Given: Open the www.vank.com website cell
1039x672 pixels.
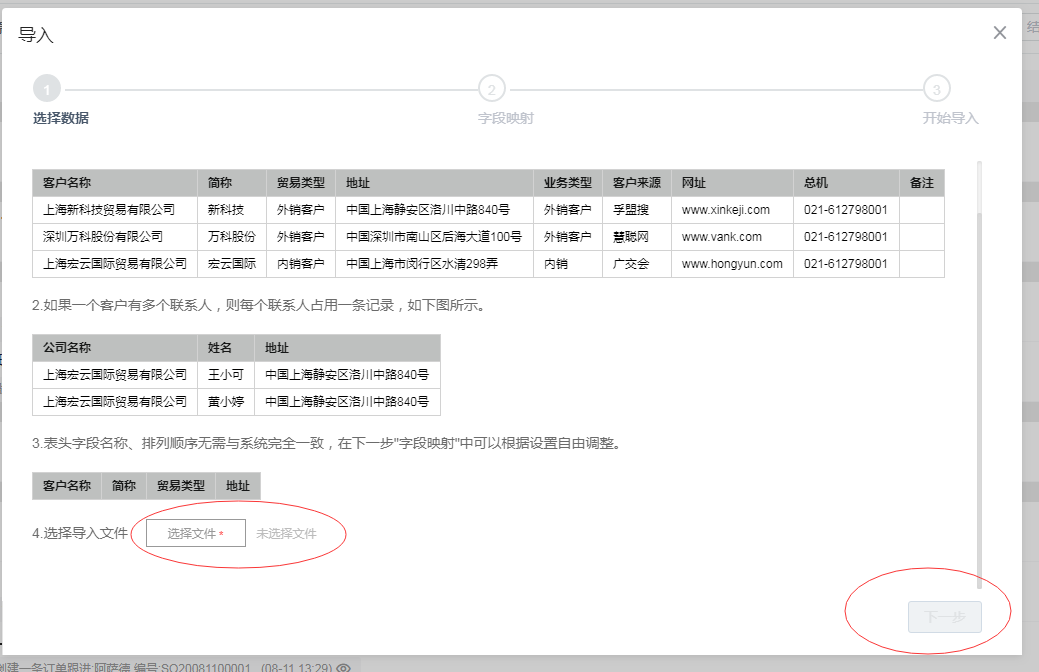Looking at the screenshot, I should pos(721,237).
